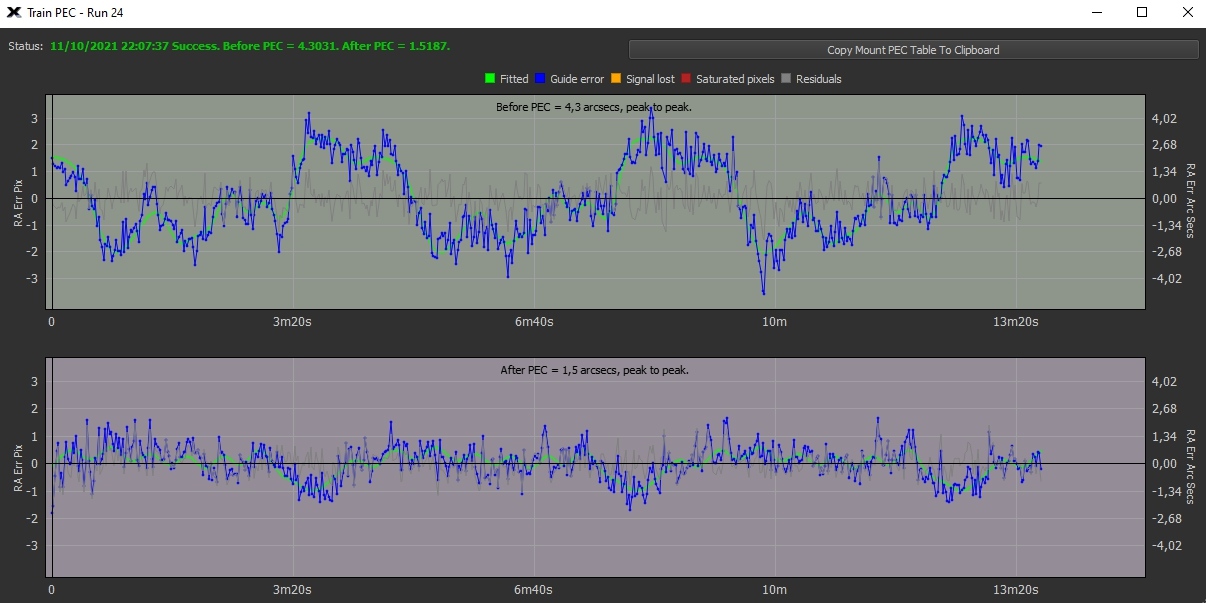
Task: Minimize the Train PEC window
Action: [x=1096, y=13]
